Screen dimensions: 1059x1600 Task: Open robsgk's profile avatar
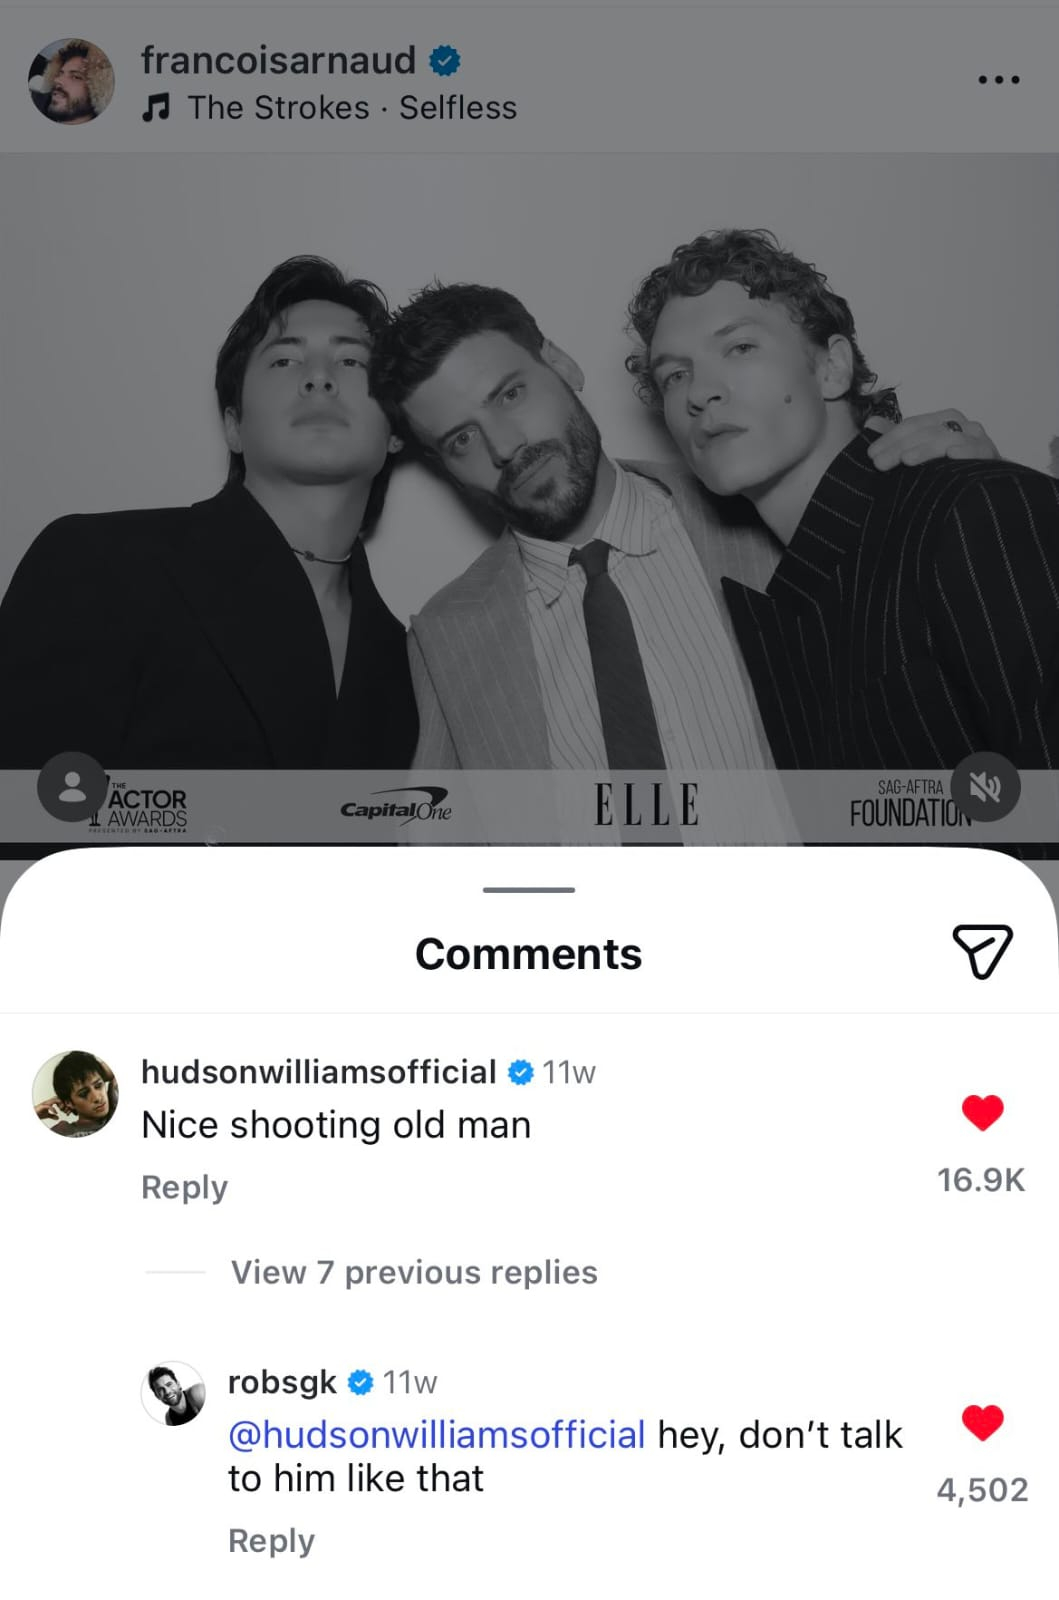pyautogui.click(x=174, y=1393)
